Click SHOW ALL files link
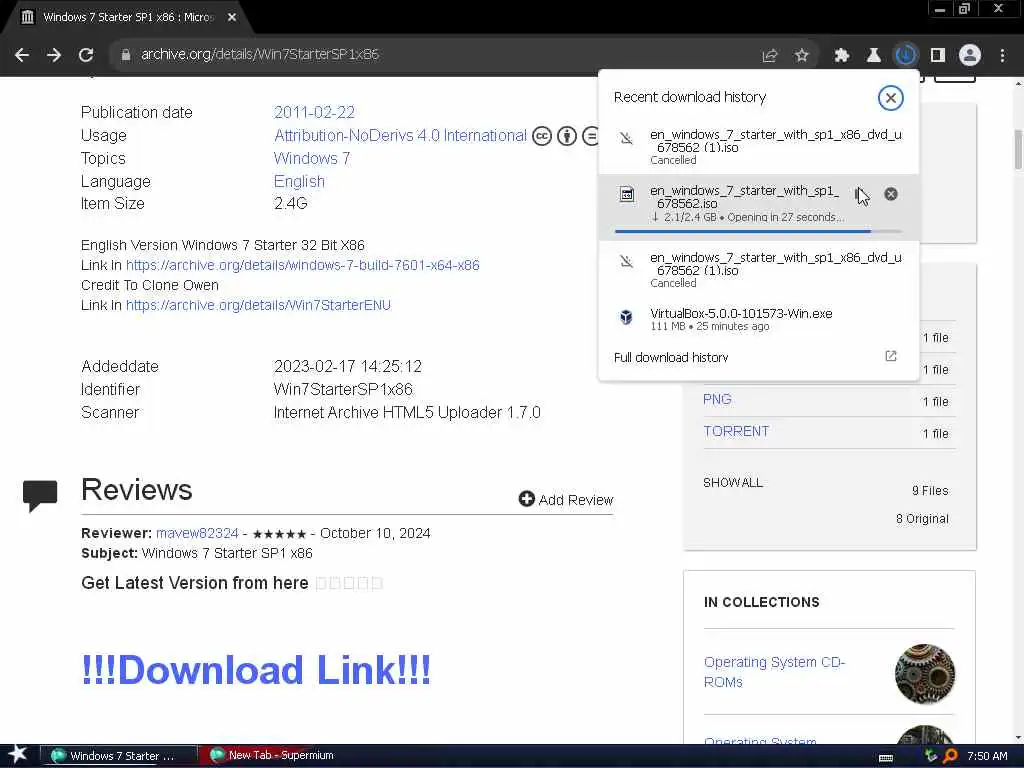This screenshot has height=768, width=1024. (733, 483)
